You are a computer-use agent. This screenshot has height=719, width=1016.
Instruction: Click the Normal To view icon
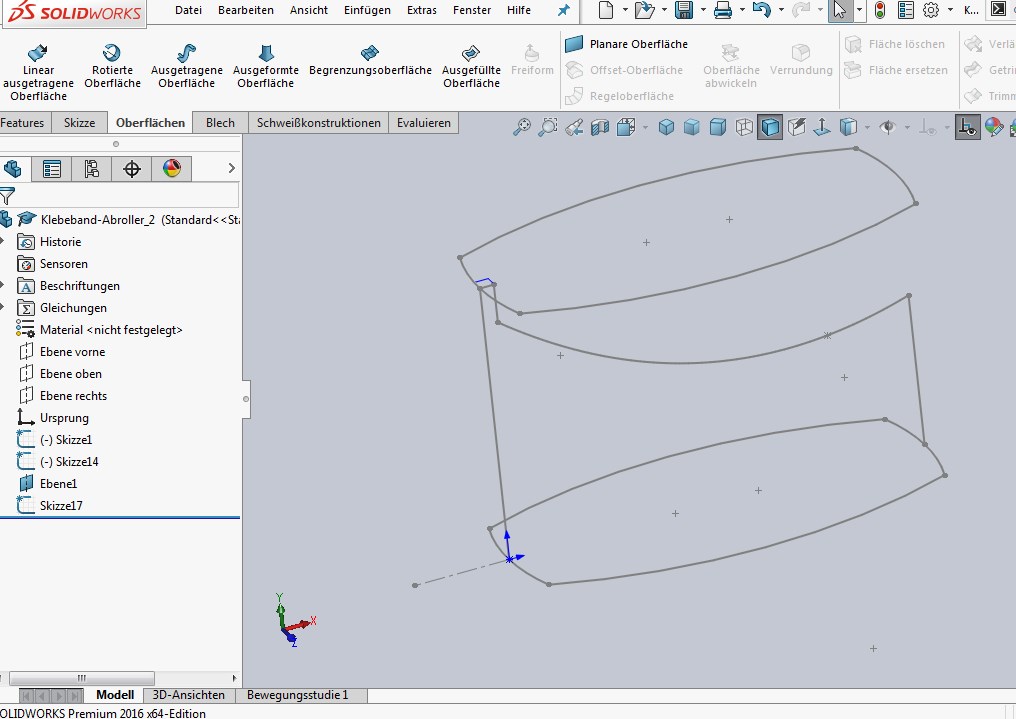tap(822, 127)
